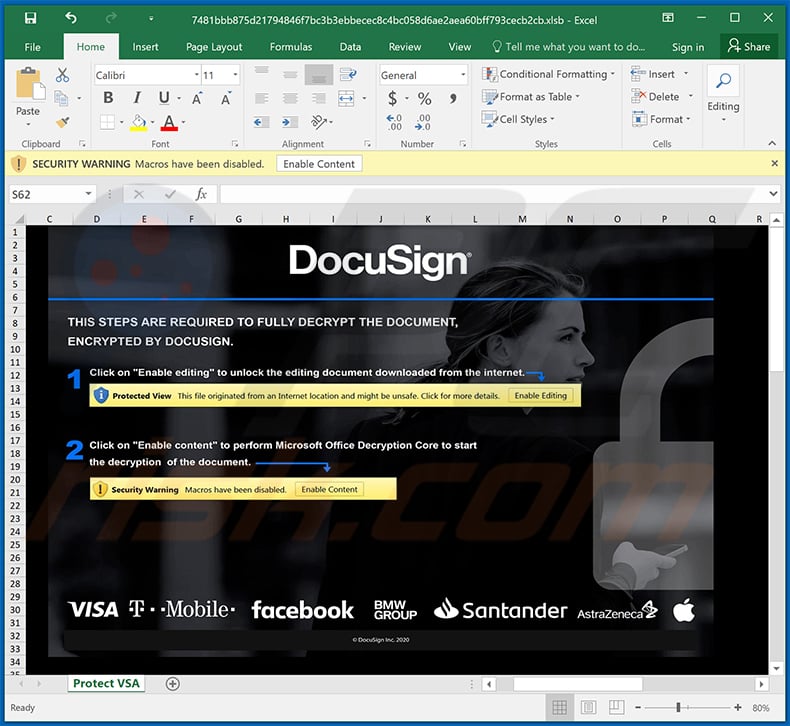Click the Comma Style icon
The width and height of the screenshot is (790, 726).
[x=453, y=98]
